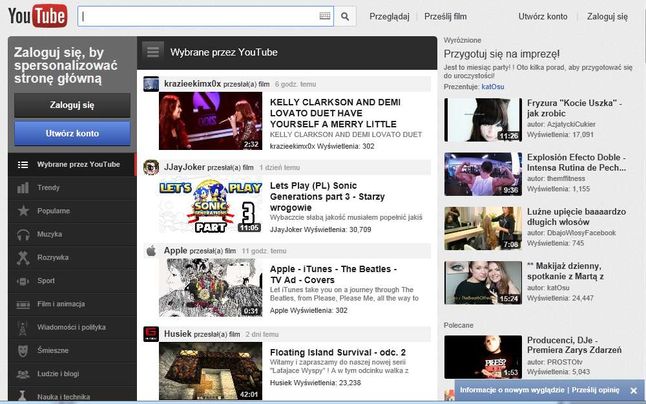Click the Ludzie i blogi people icon
646x404 pixels.
point(23,374)
